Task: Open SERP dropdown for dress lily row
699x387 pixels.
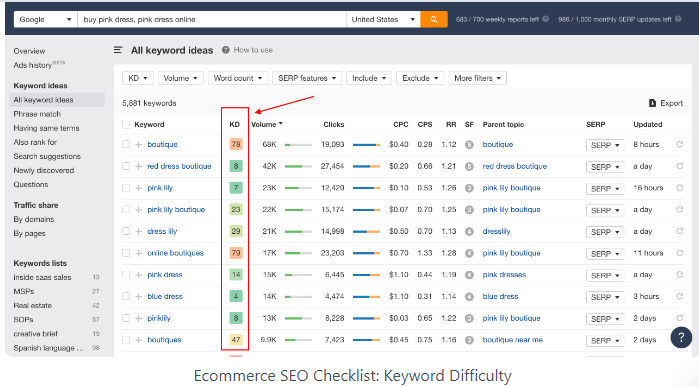Action: tap(605, 232)
